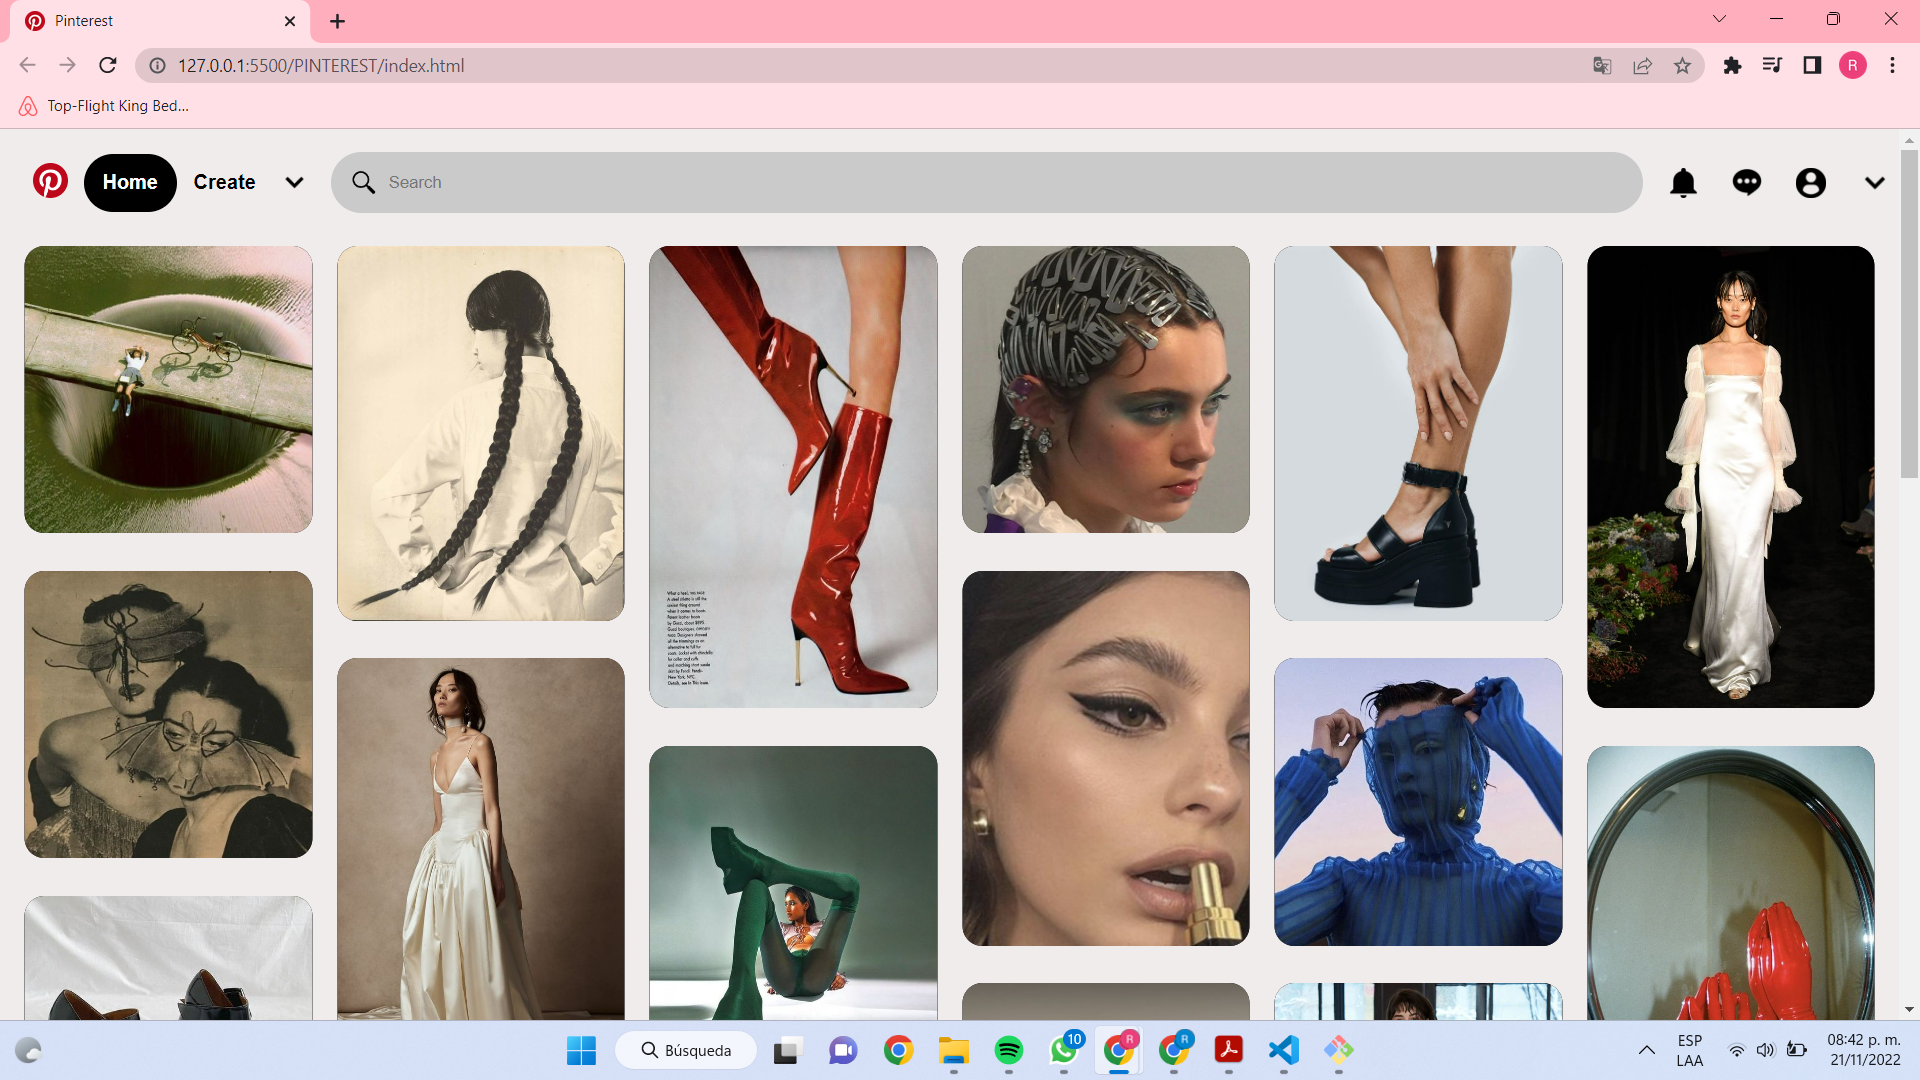1920x1080 pixels.
Task: Focus the Pinterest search field
Action: (986, 182)
